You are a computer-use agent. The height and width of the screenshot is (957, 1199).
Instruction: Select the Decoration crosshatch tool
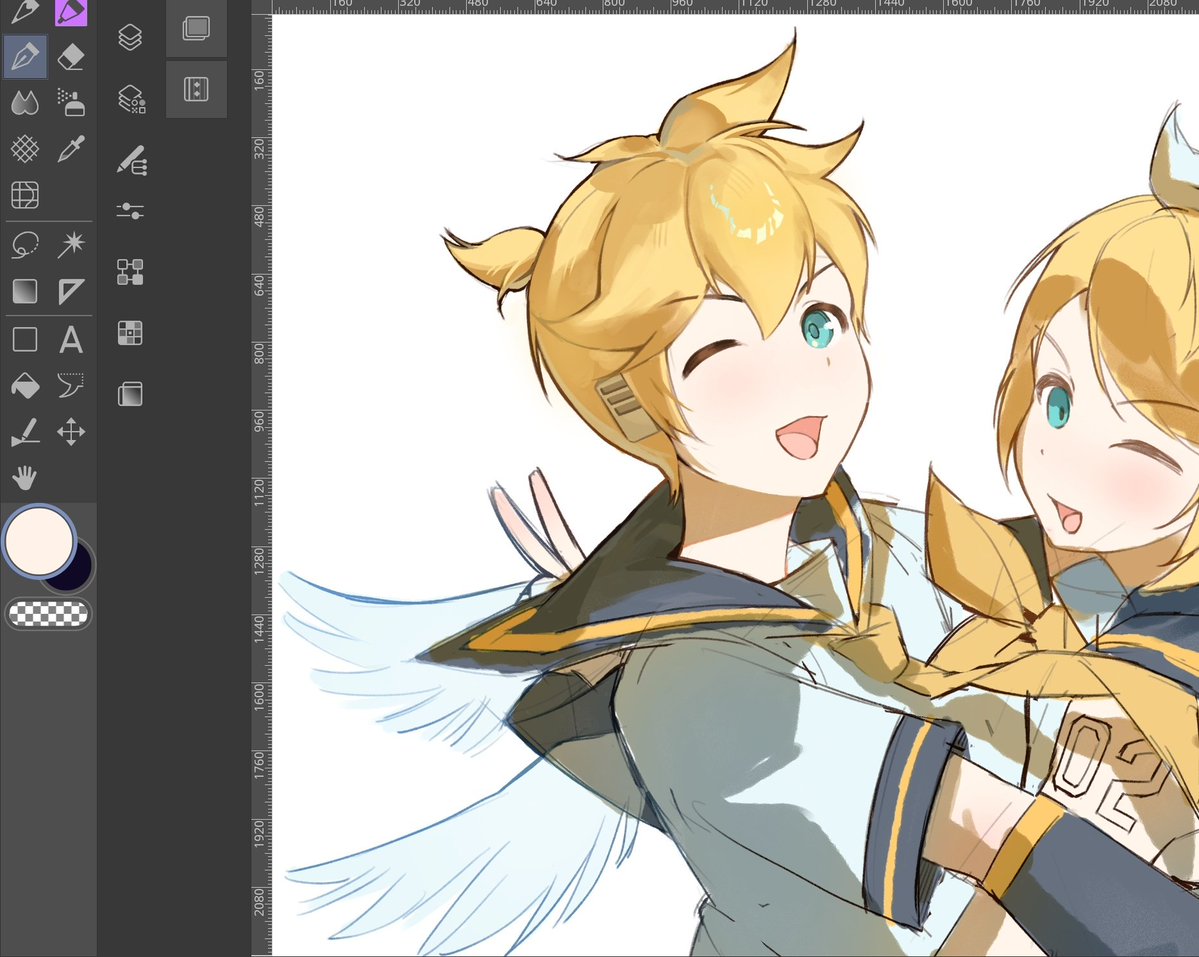[25, 149]
